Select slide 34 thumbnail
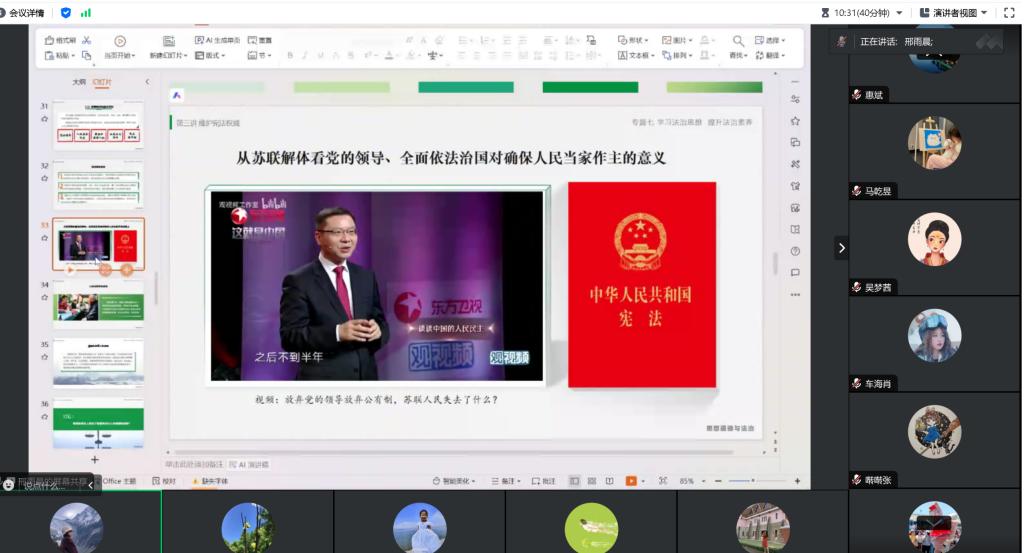The image size is (1024, 553). click(x=98, y=302)
